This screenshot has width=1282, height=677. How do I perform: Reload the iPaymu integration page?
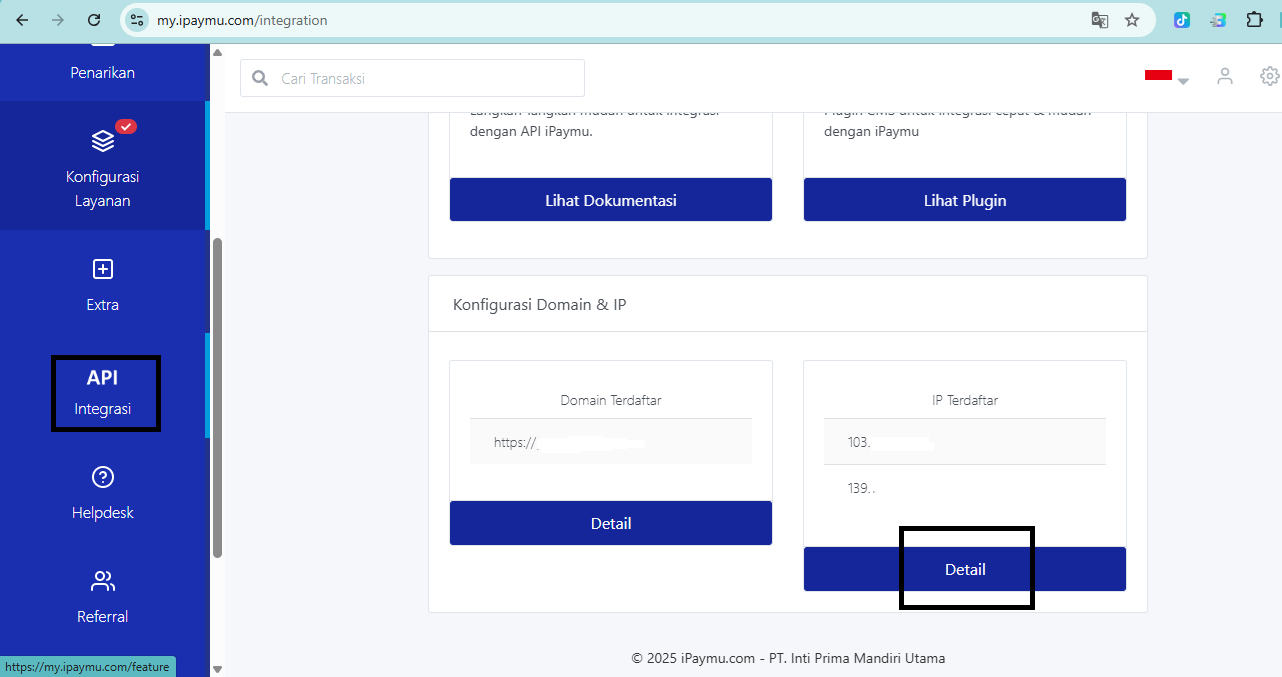click(94, 20)
